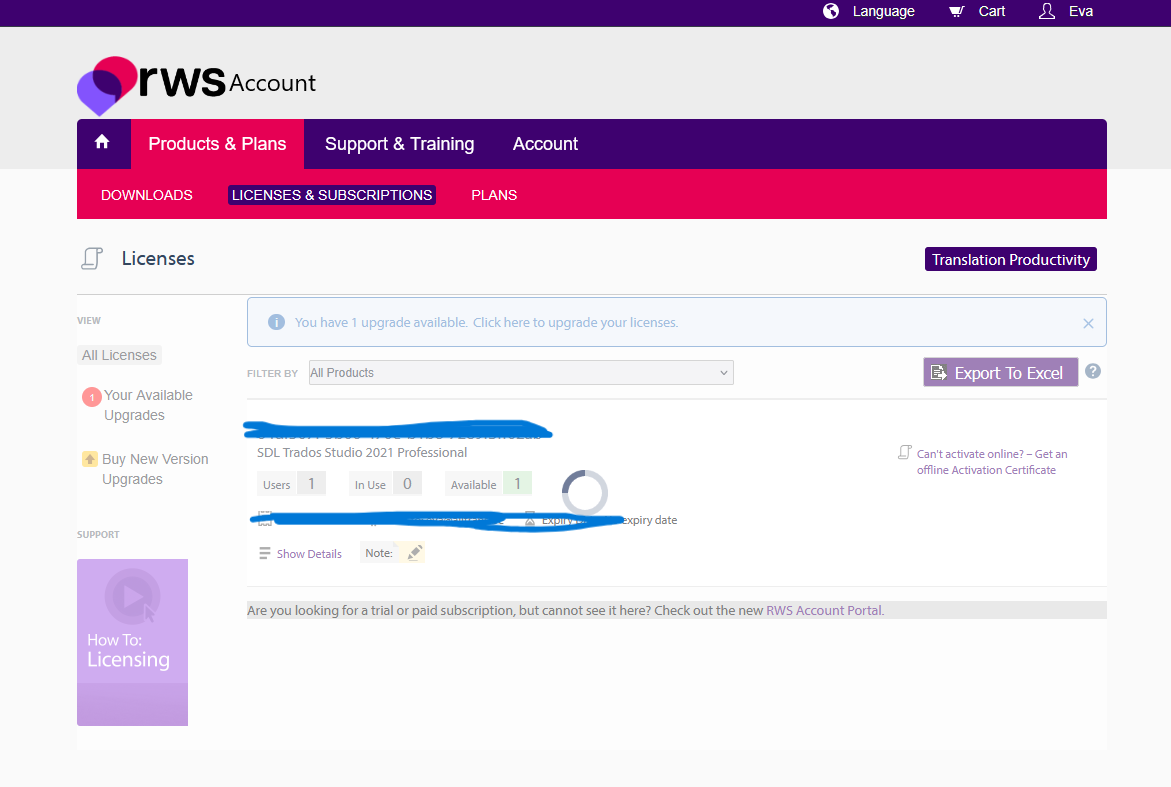The width and height of the screenshot is (1171, 787).
Task: Click SDL Trados Studio 2021 Professional text
Action: coord(362,452)
